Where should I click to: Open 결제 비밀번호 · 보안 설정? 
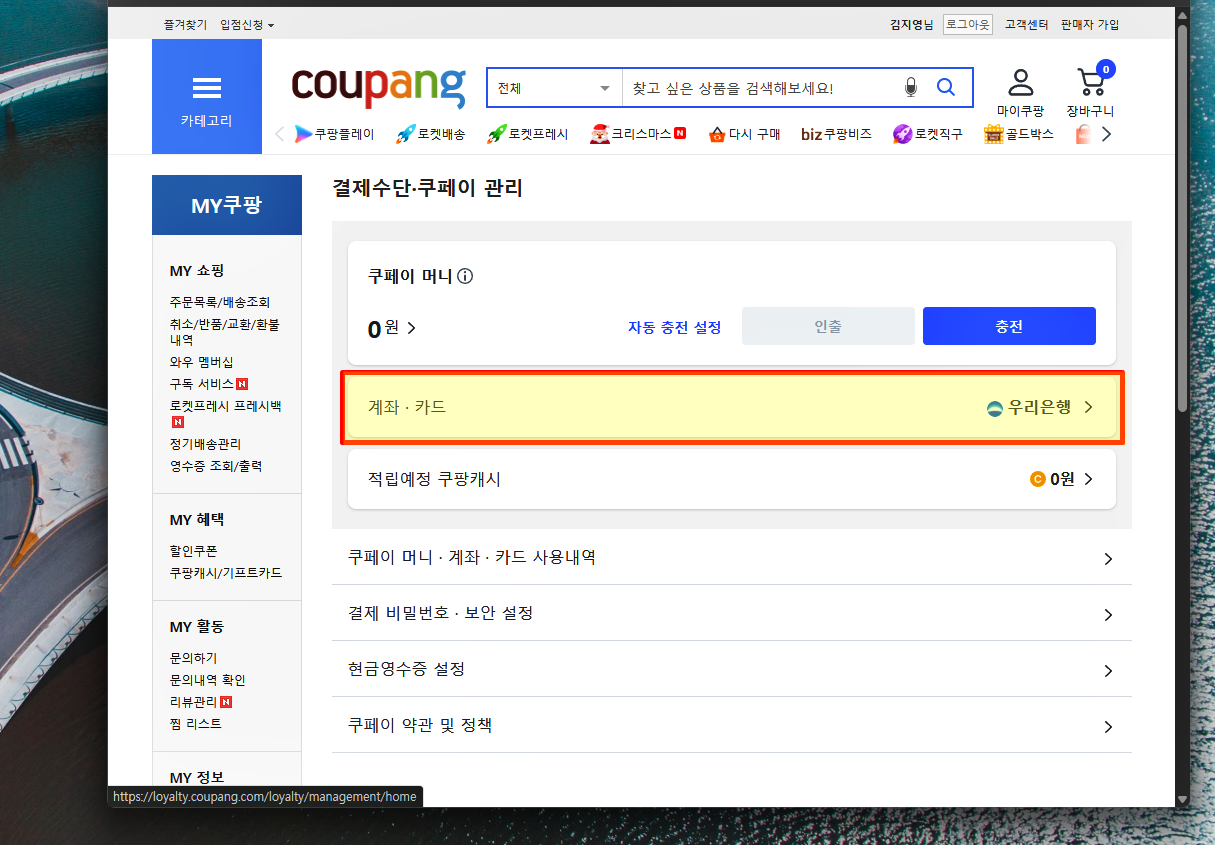click(x=732, y=613)
